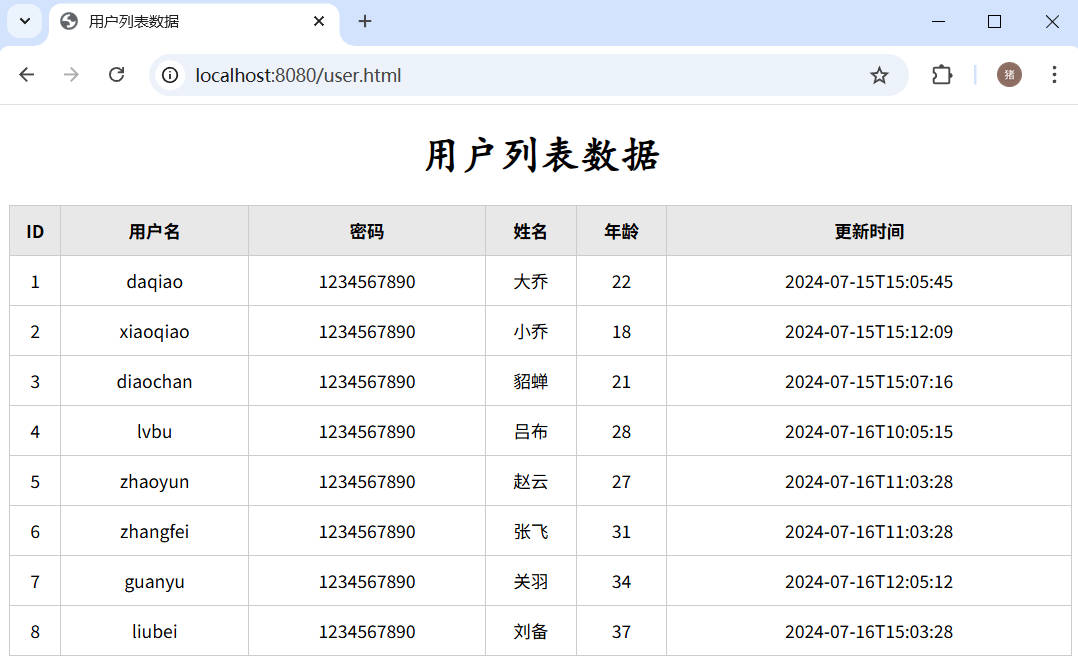
Task: Select the 用户列表数据 tab
Action: tap(180, 21)
